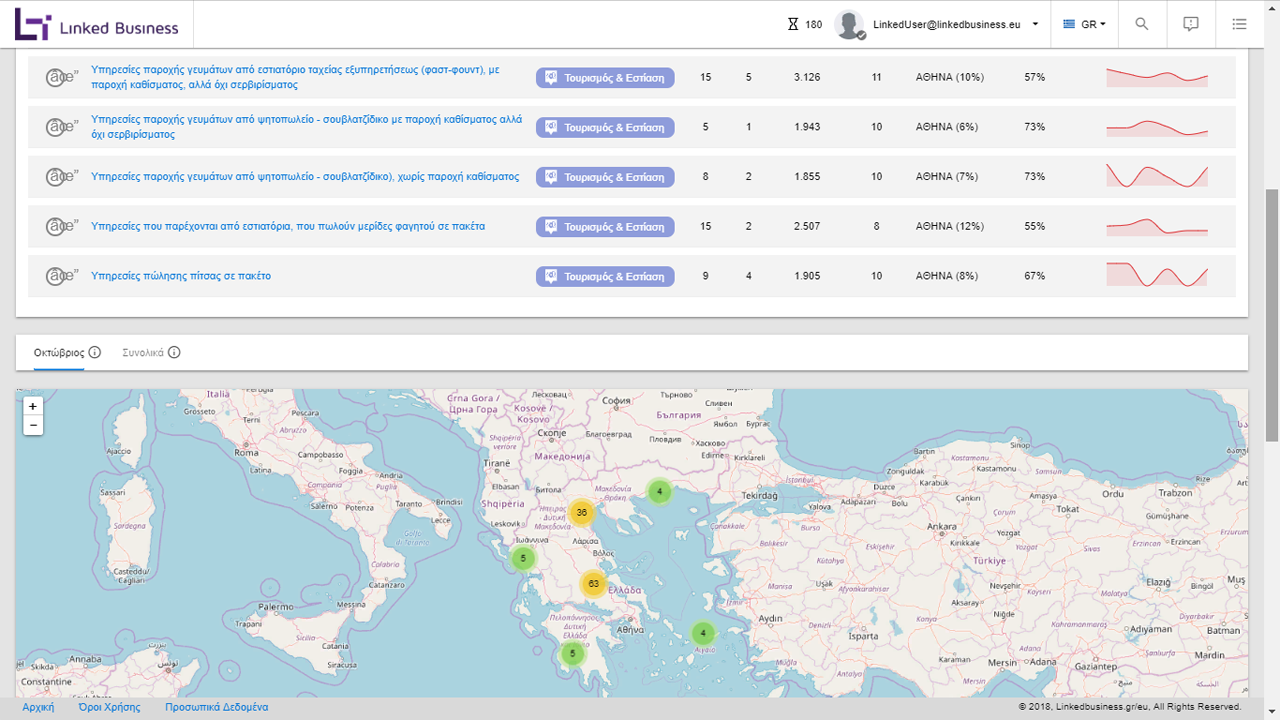Open link Υπηρεσίες πώλησης πίτσας σε πακέτο
This screenshot has width=1280, height=720.
pos(181,276)
